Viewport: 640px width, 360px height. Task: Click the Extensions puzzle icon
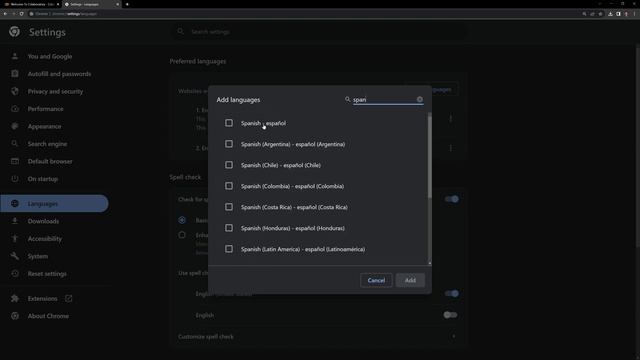click(x=15, y=298)
